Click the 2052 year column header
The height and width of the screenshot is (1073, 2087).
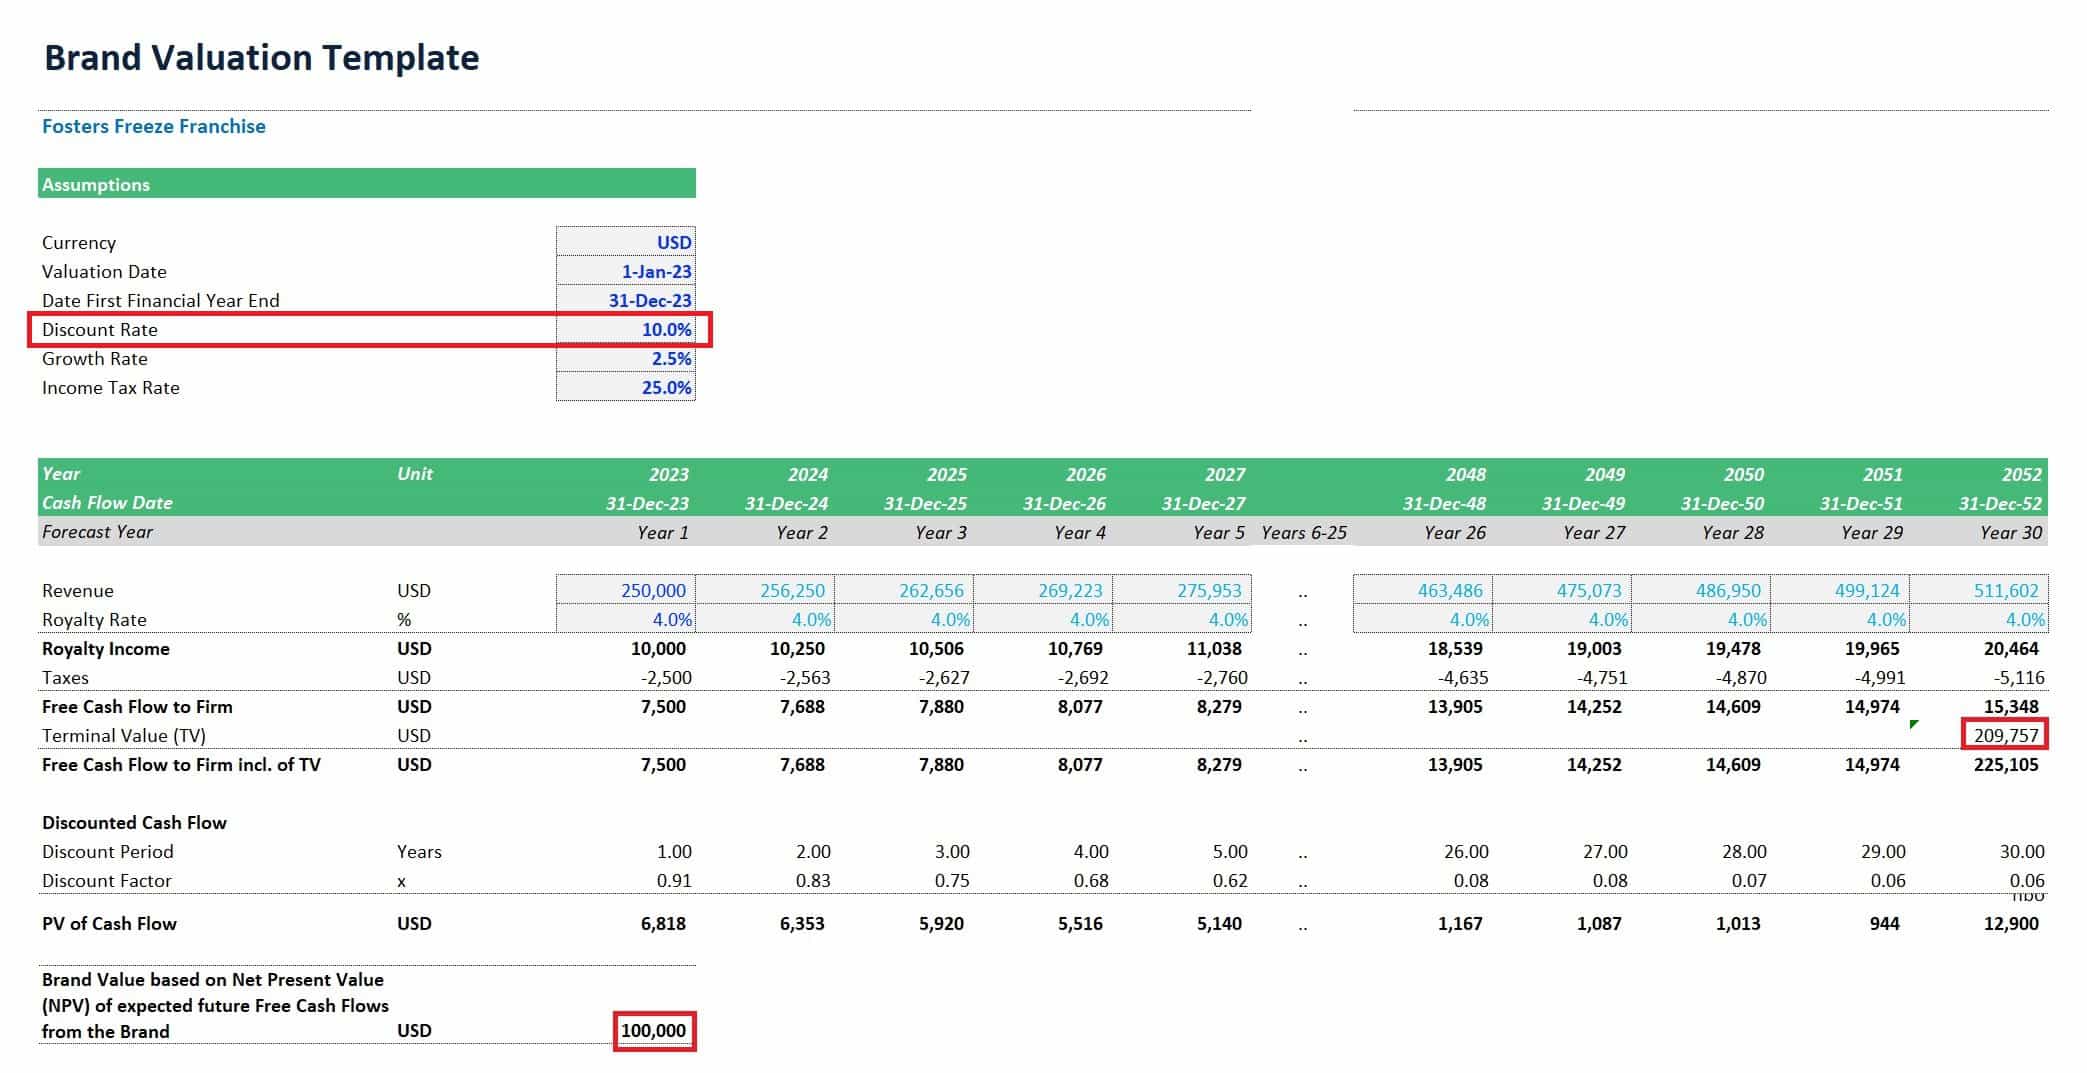tap(2021, 474)
